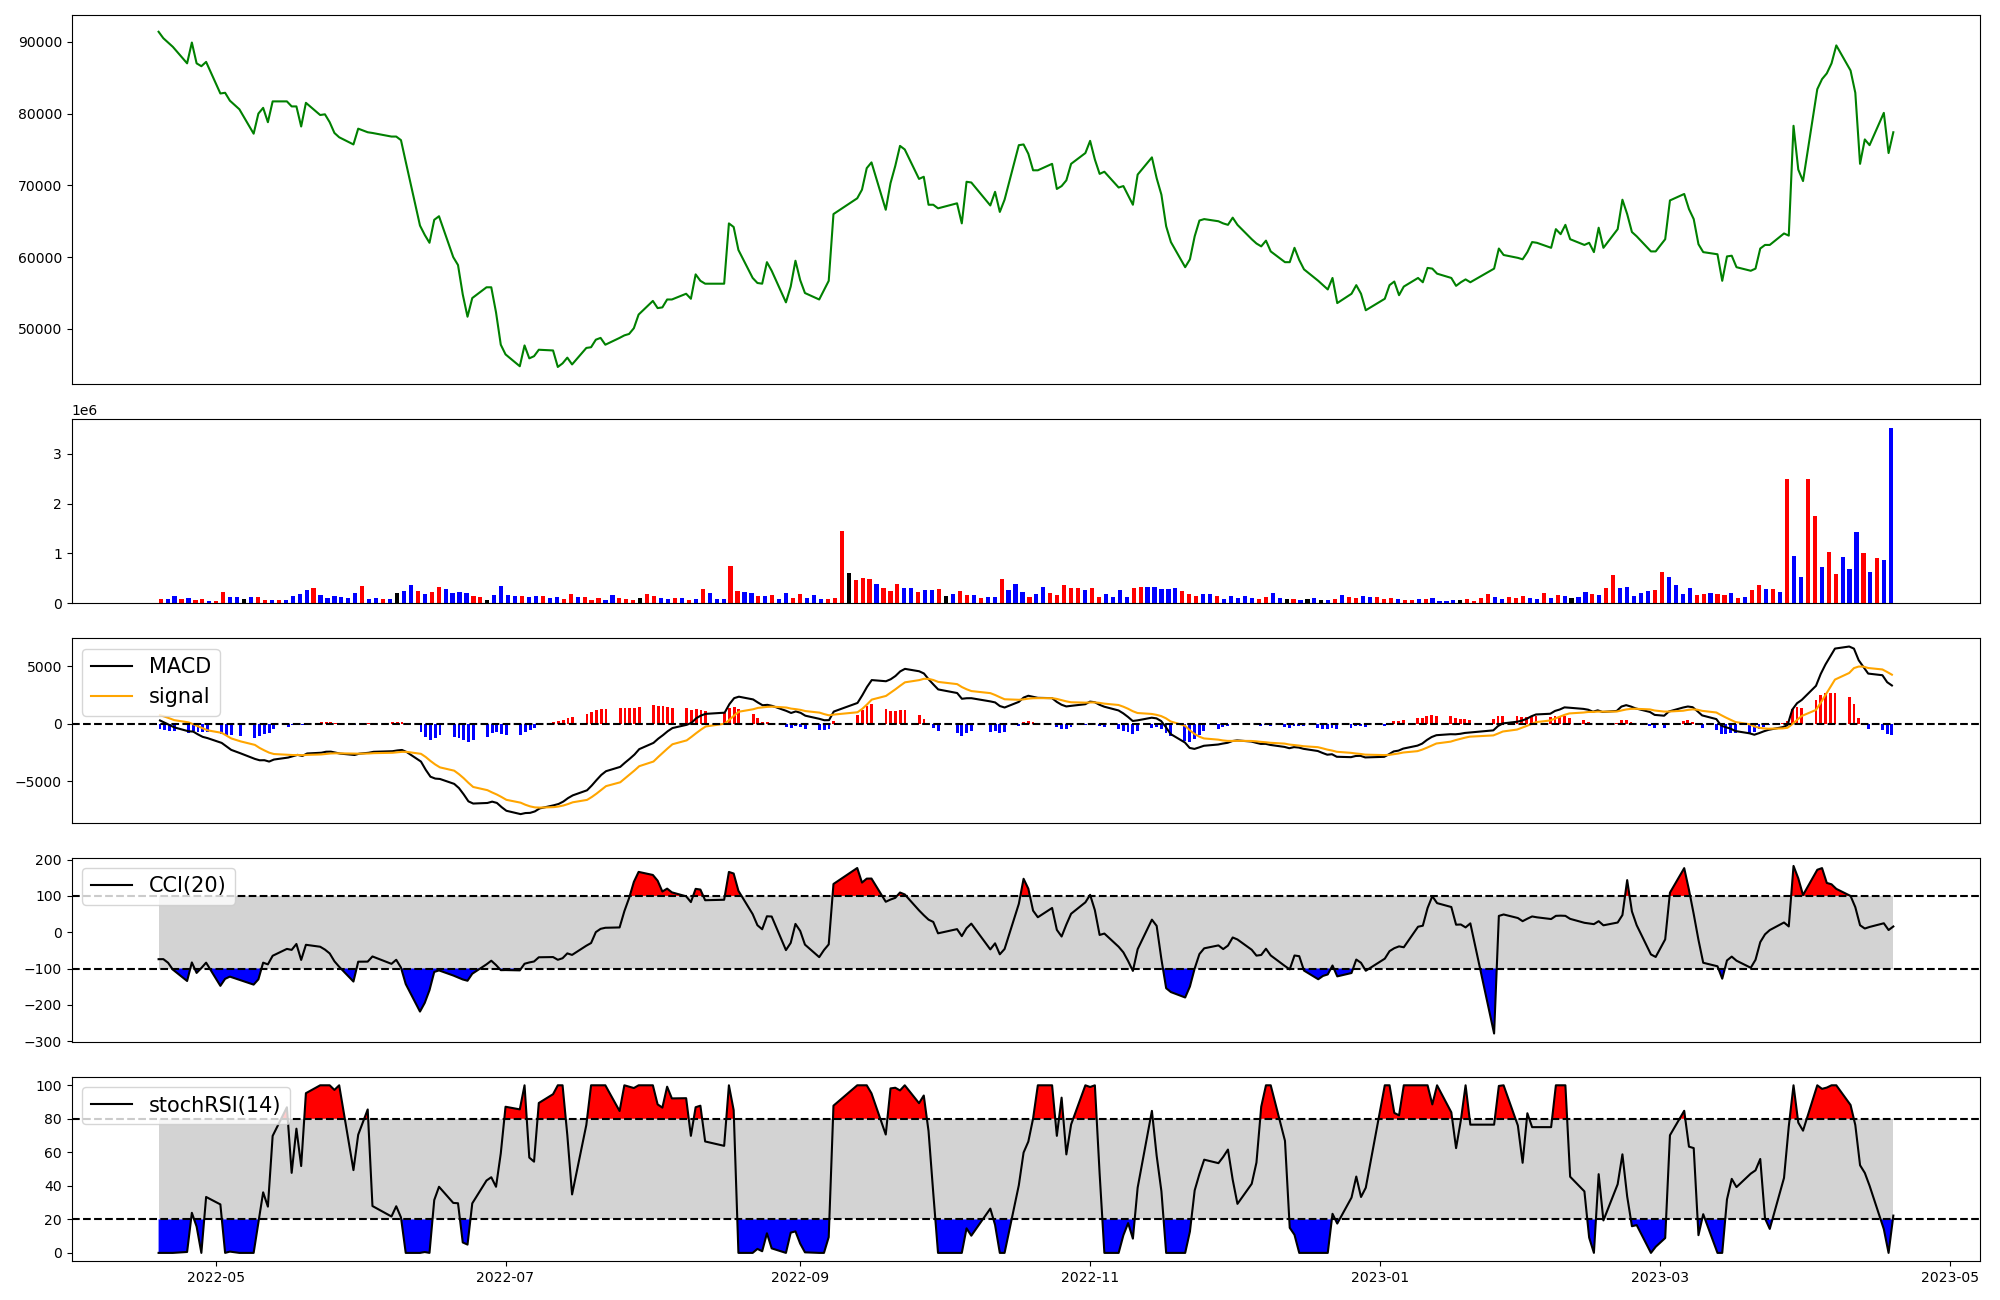
Task: Click the 90000 price axis tick label
Action: [40, 42]
